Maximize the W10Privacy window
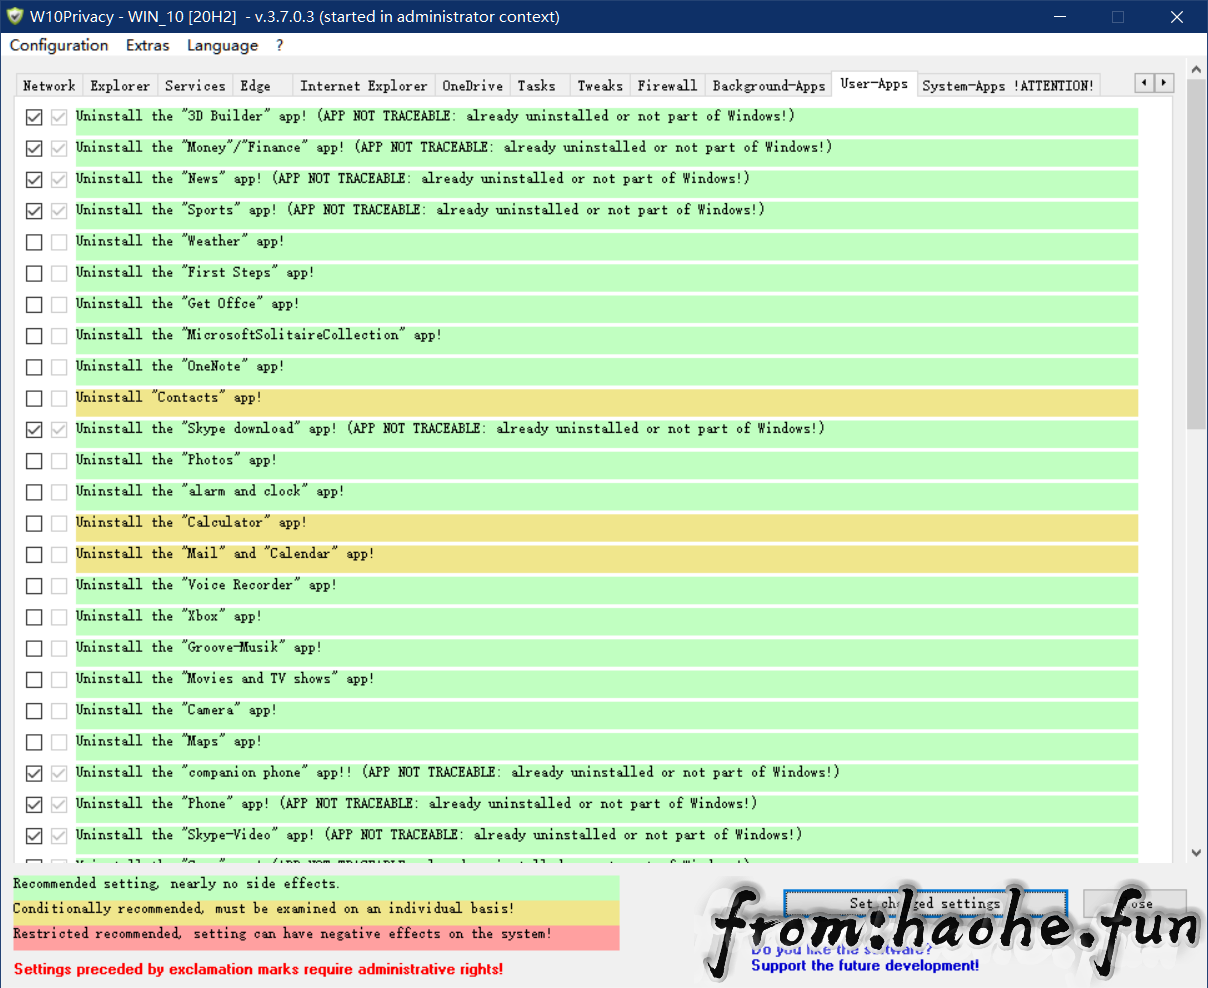 (x=1117, y=16)
